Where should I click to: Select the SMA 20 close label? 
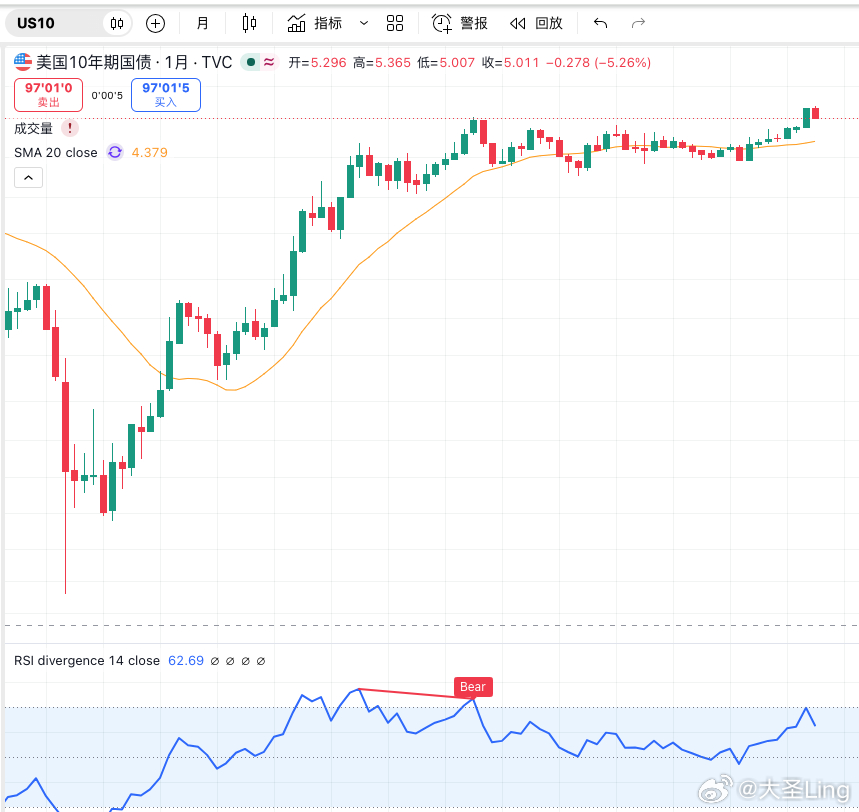pyautogui.click(x=56, y=152)
